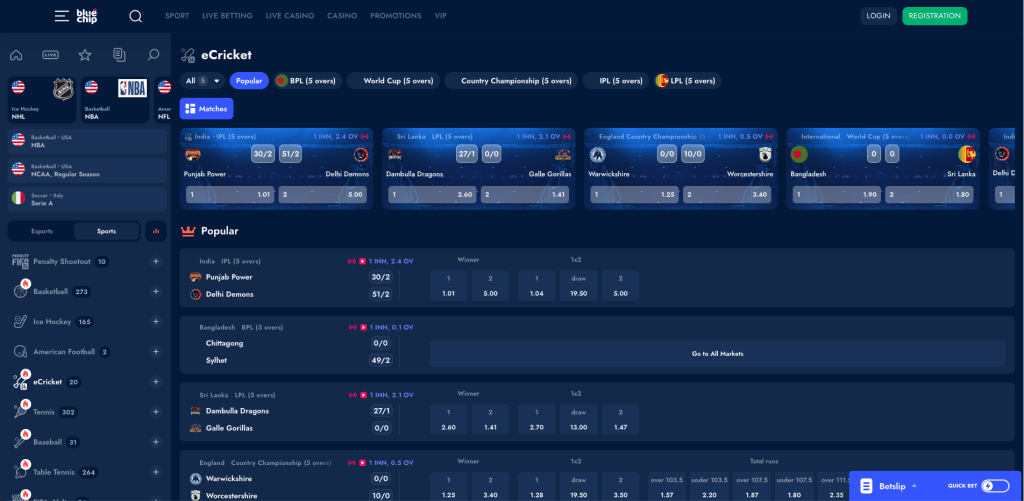Click the Blue Chip logo
This screenshot has height=501, width=1024.
(86, 16)
